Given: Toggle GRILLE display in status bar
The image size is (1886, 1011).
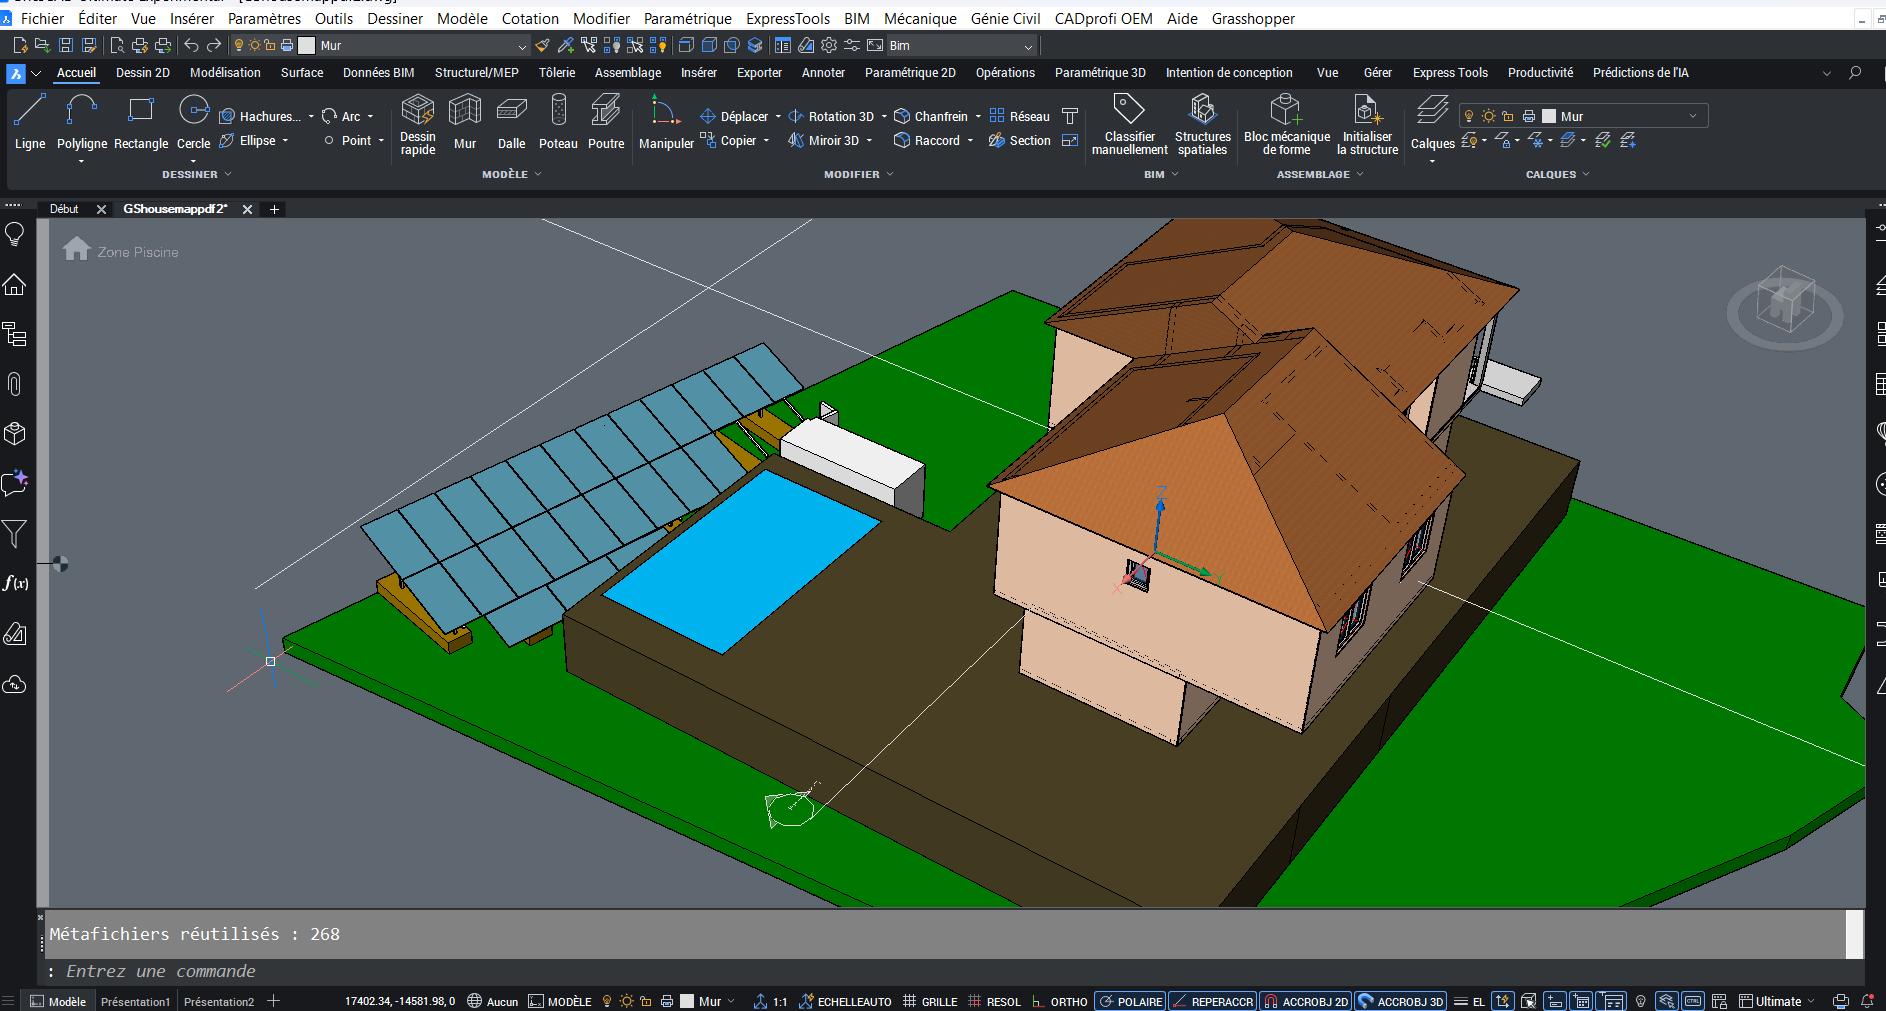Looking at the screenshot, I should [930, 1001].
